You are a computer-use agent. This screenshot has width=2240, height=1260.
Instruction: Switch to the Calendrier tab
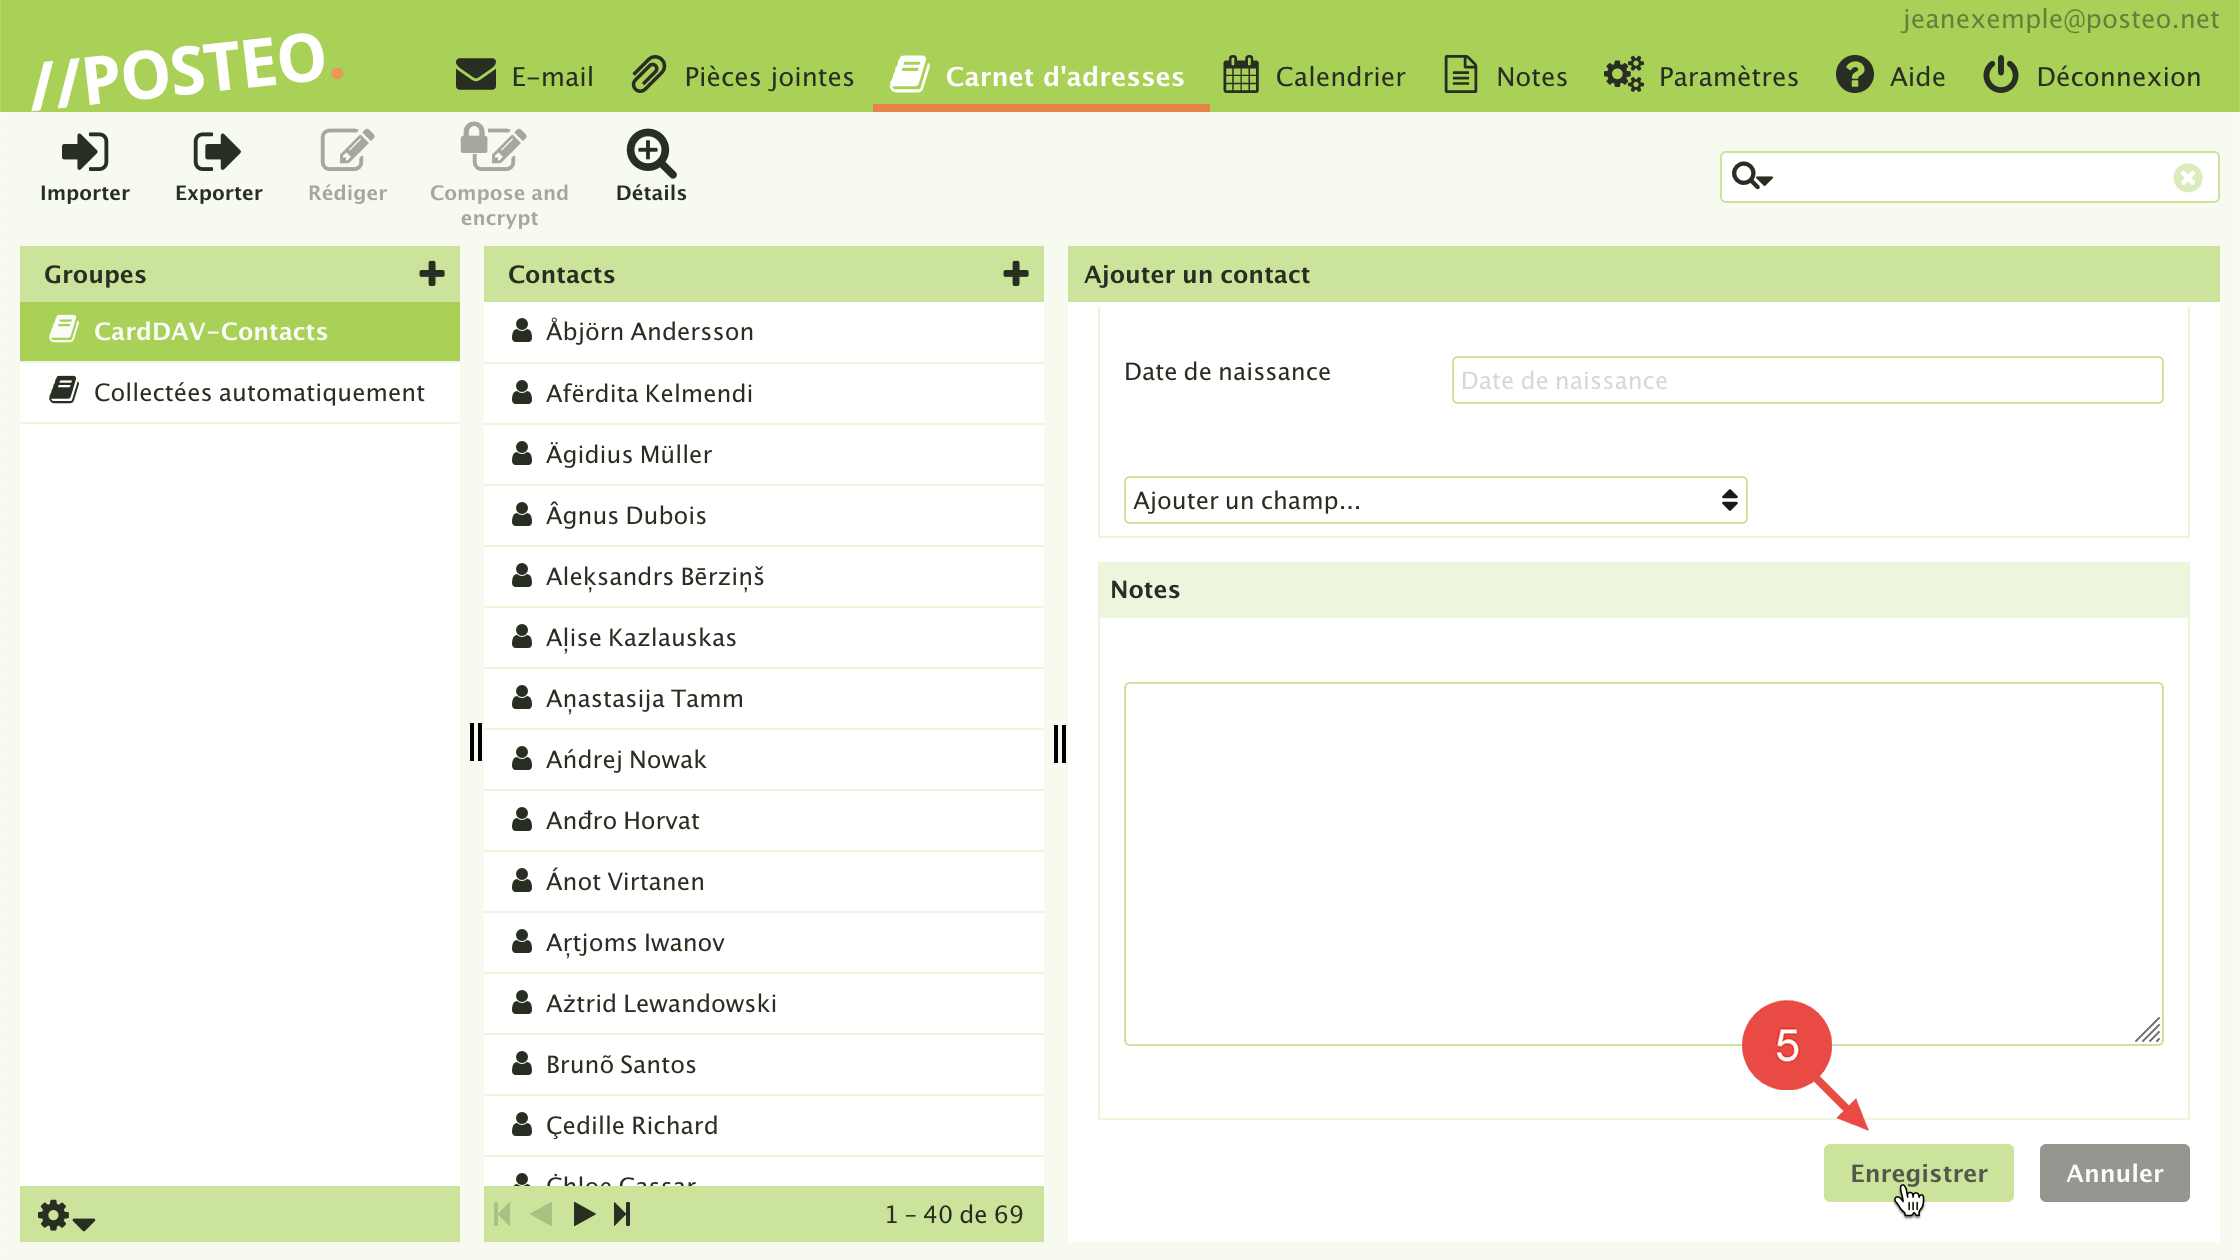point(1314,76)
